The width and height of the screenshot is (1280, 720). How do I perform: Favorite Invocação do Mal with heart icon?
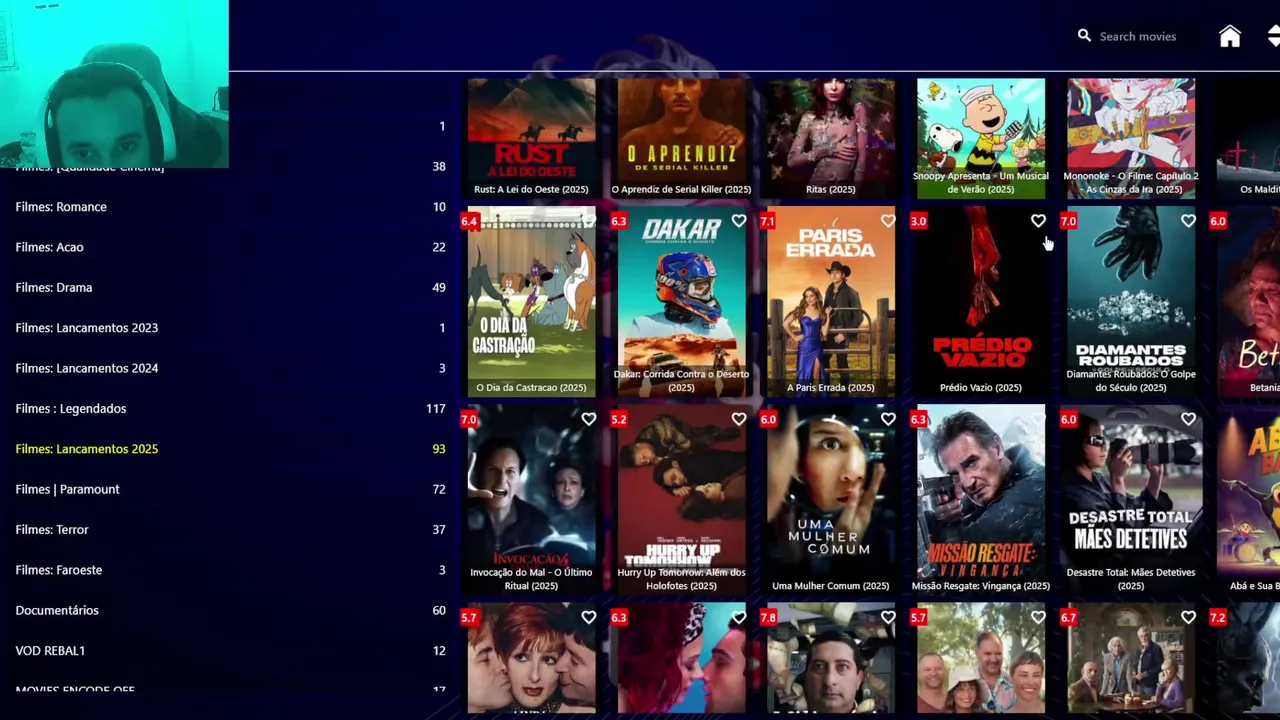pyautogui.click(x=588, y=419)
